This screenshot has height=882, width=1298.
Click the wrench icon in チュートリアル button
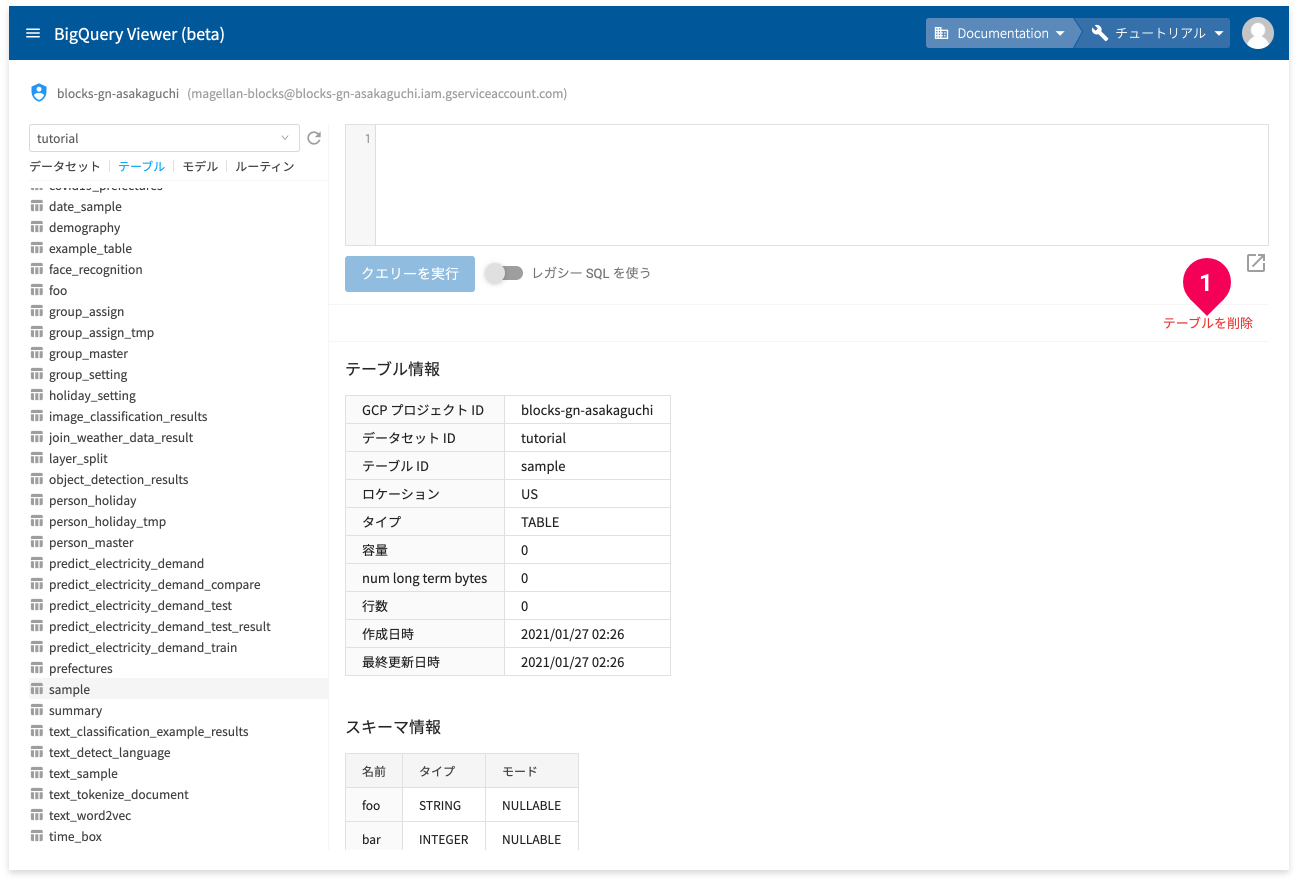tap(1099, 33)
